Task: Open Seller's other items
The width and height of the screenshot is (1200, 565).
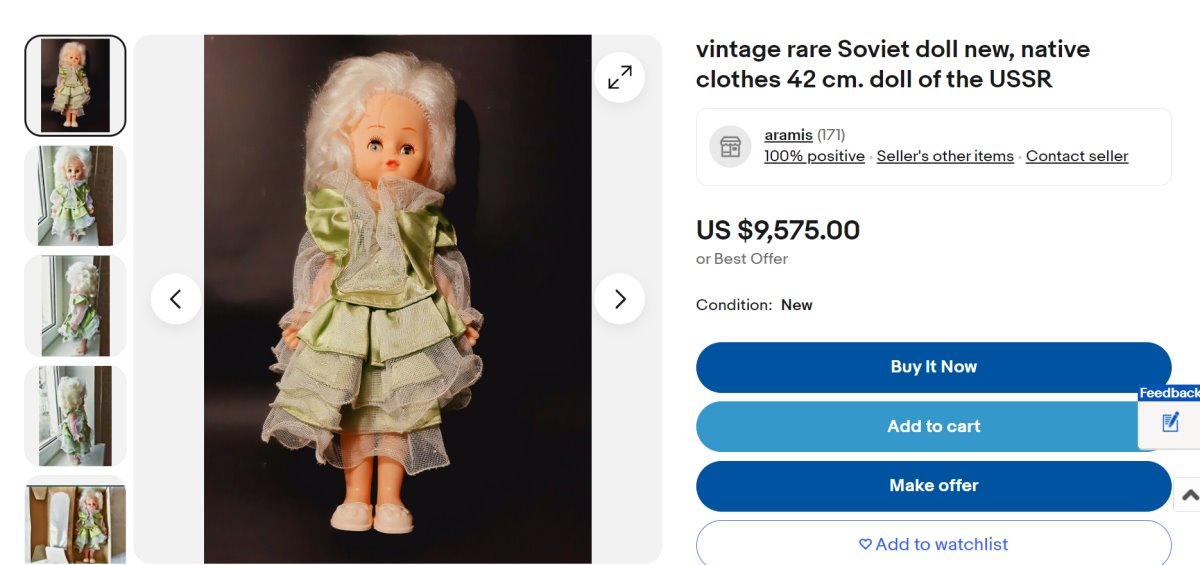Action: coord(945,156)
